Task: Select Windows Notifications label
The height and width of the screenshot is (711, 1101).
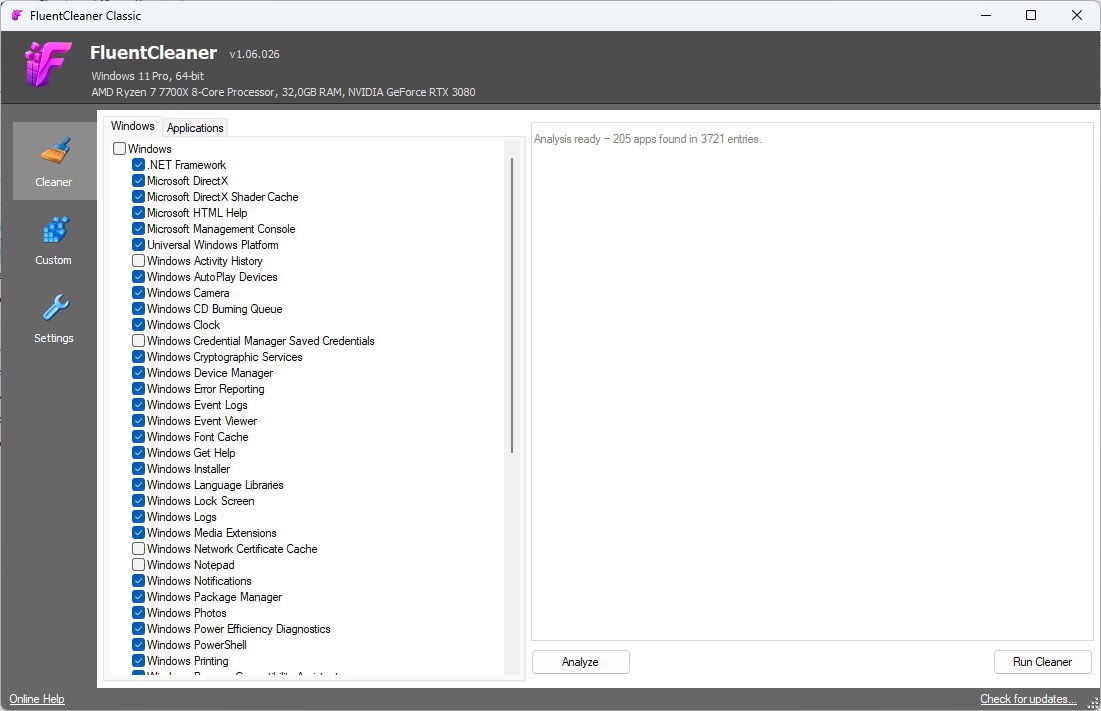Action: click(x=199, y=581)
